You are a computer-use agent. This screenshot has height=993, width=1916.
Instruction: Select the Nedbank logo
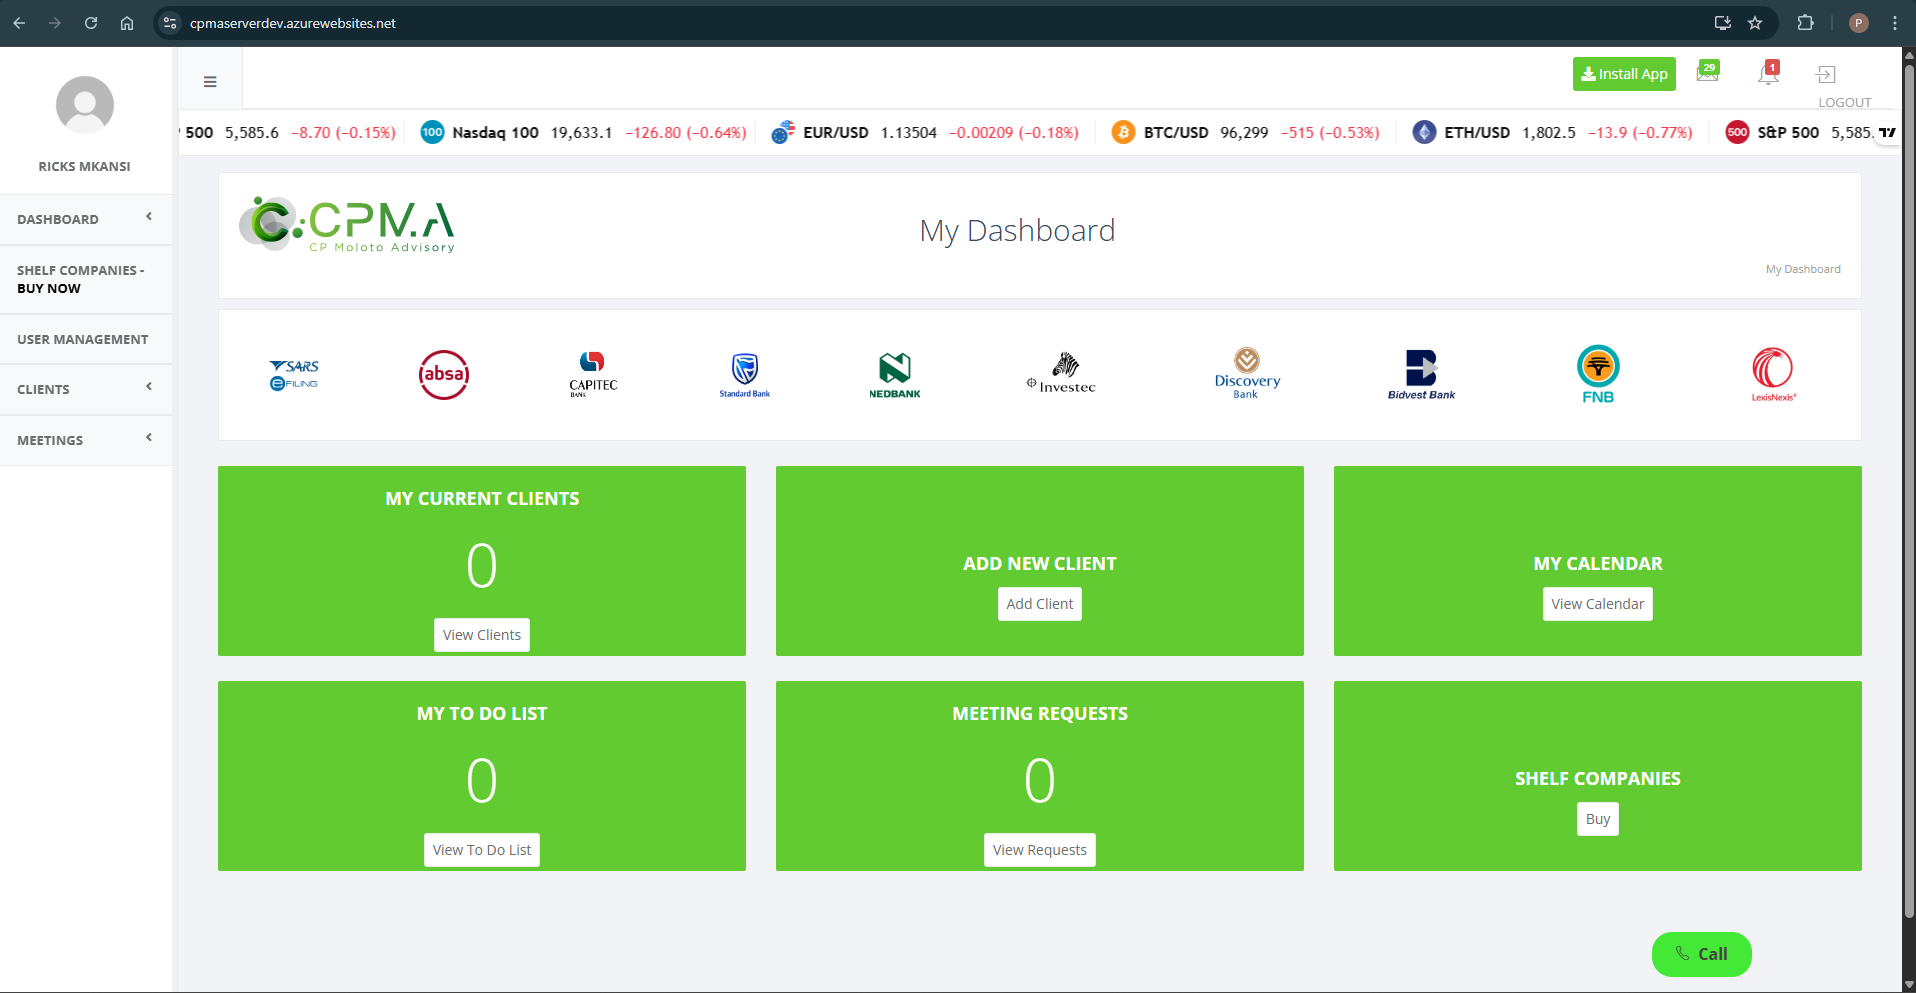click(x=894, y=375)
